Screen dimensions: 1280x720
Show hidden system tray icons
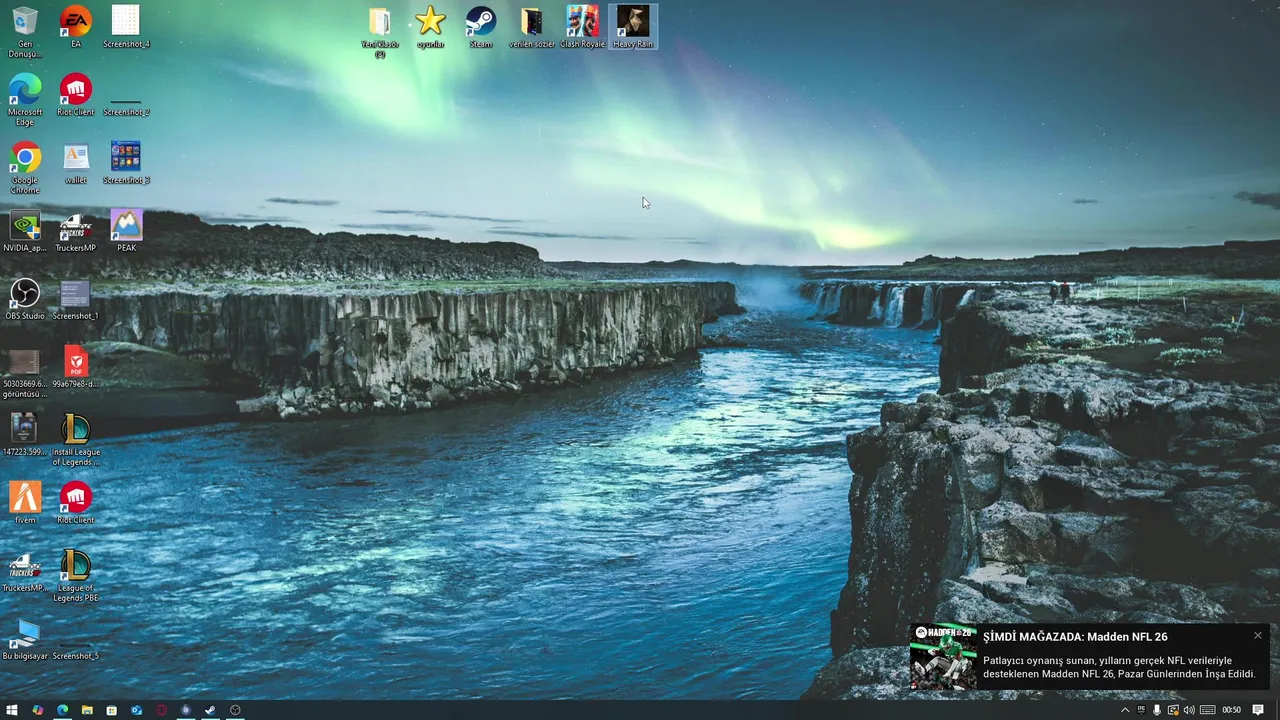pyautogui.click(x=1125, y=710)
